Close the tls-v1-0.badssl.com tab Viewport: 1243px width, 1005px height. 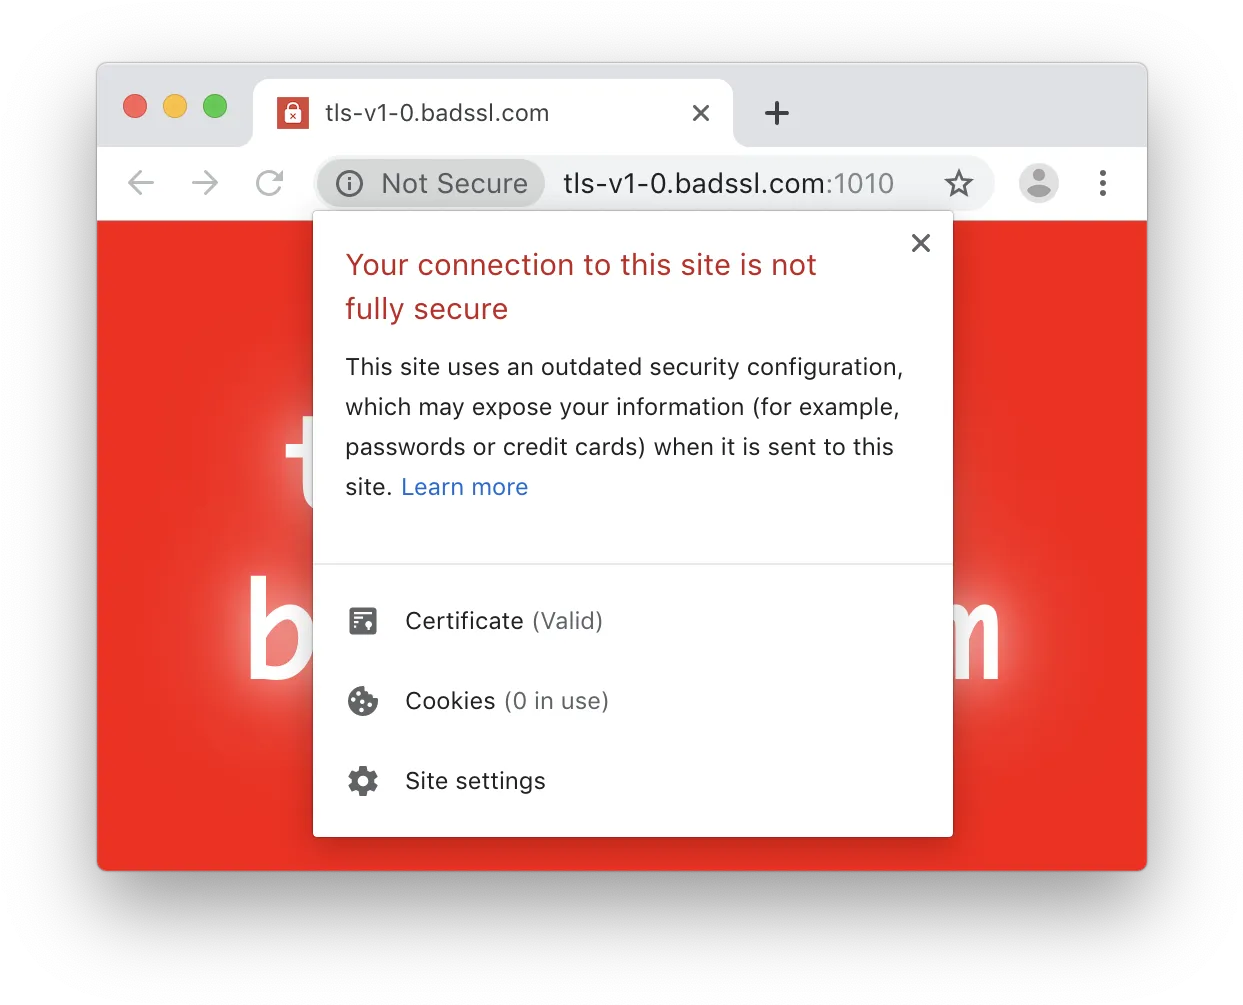[701, 113]
